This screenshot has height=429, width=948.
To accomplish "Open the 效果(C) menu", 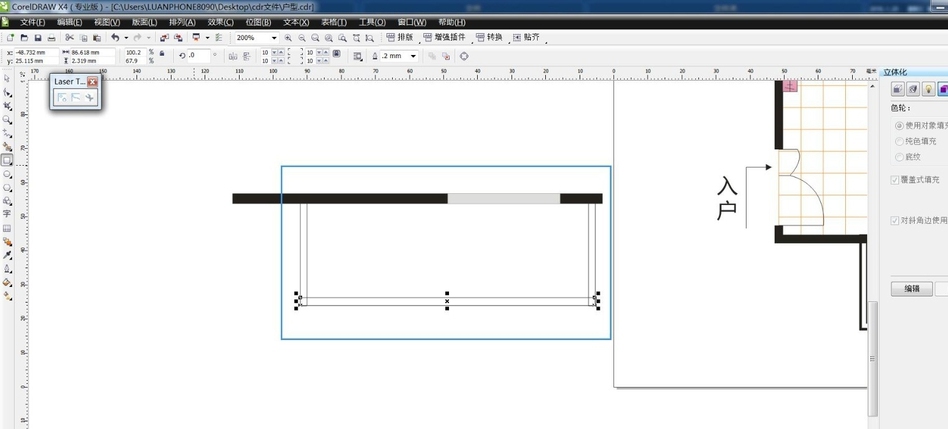I will [222, 22].
